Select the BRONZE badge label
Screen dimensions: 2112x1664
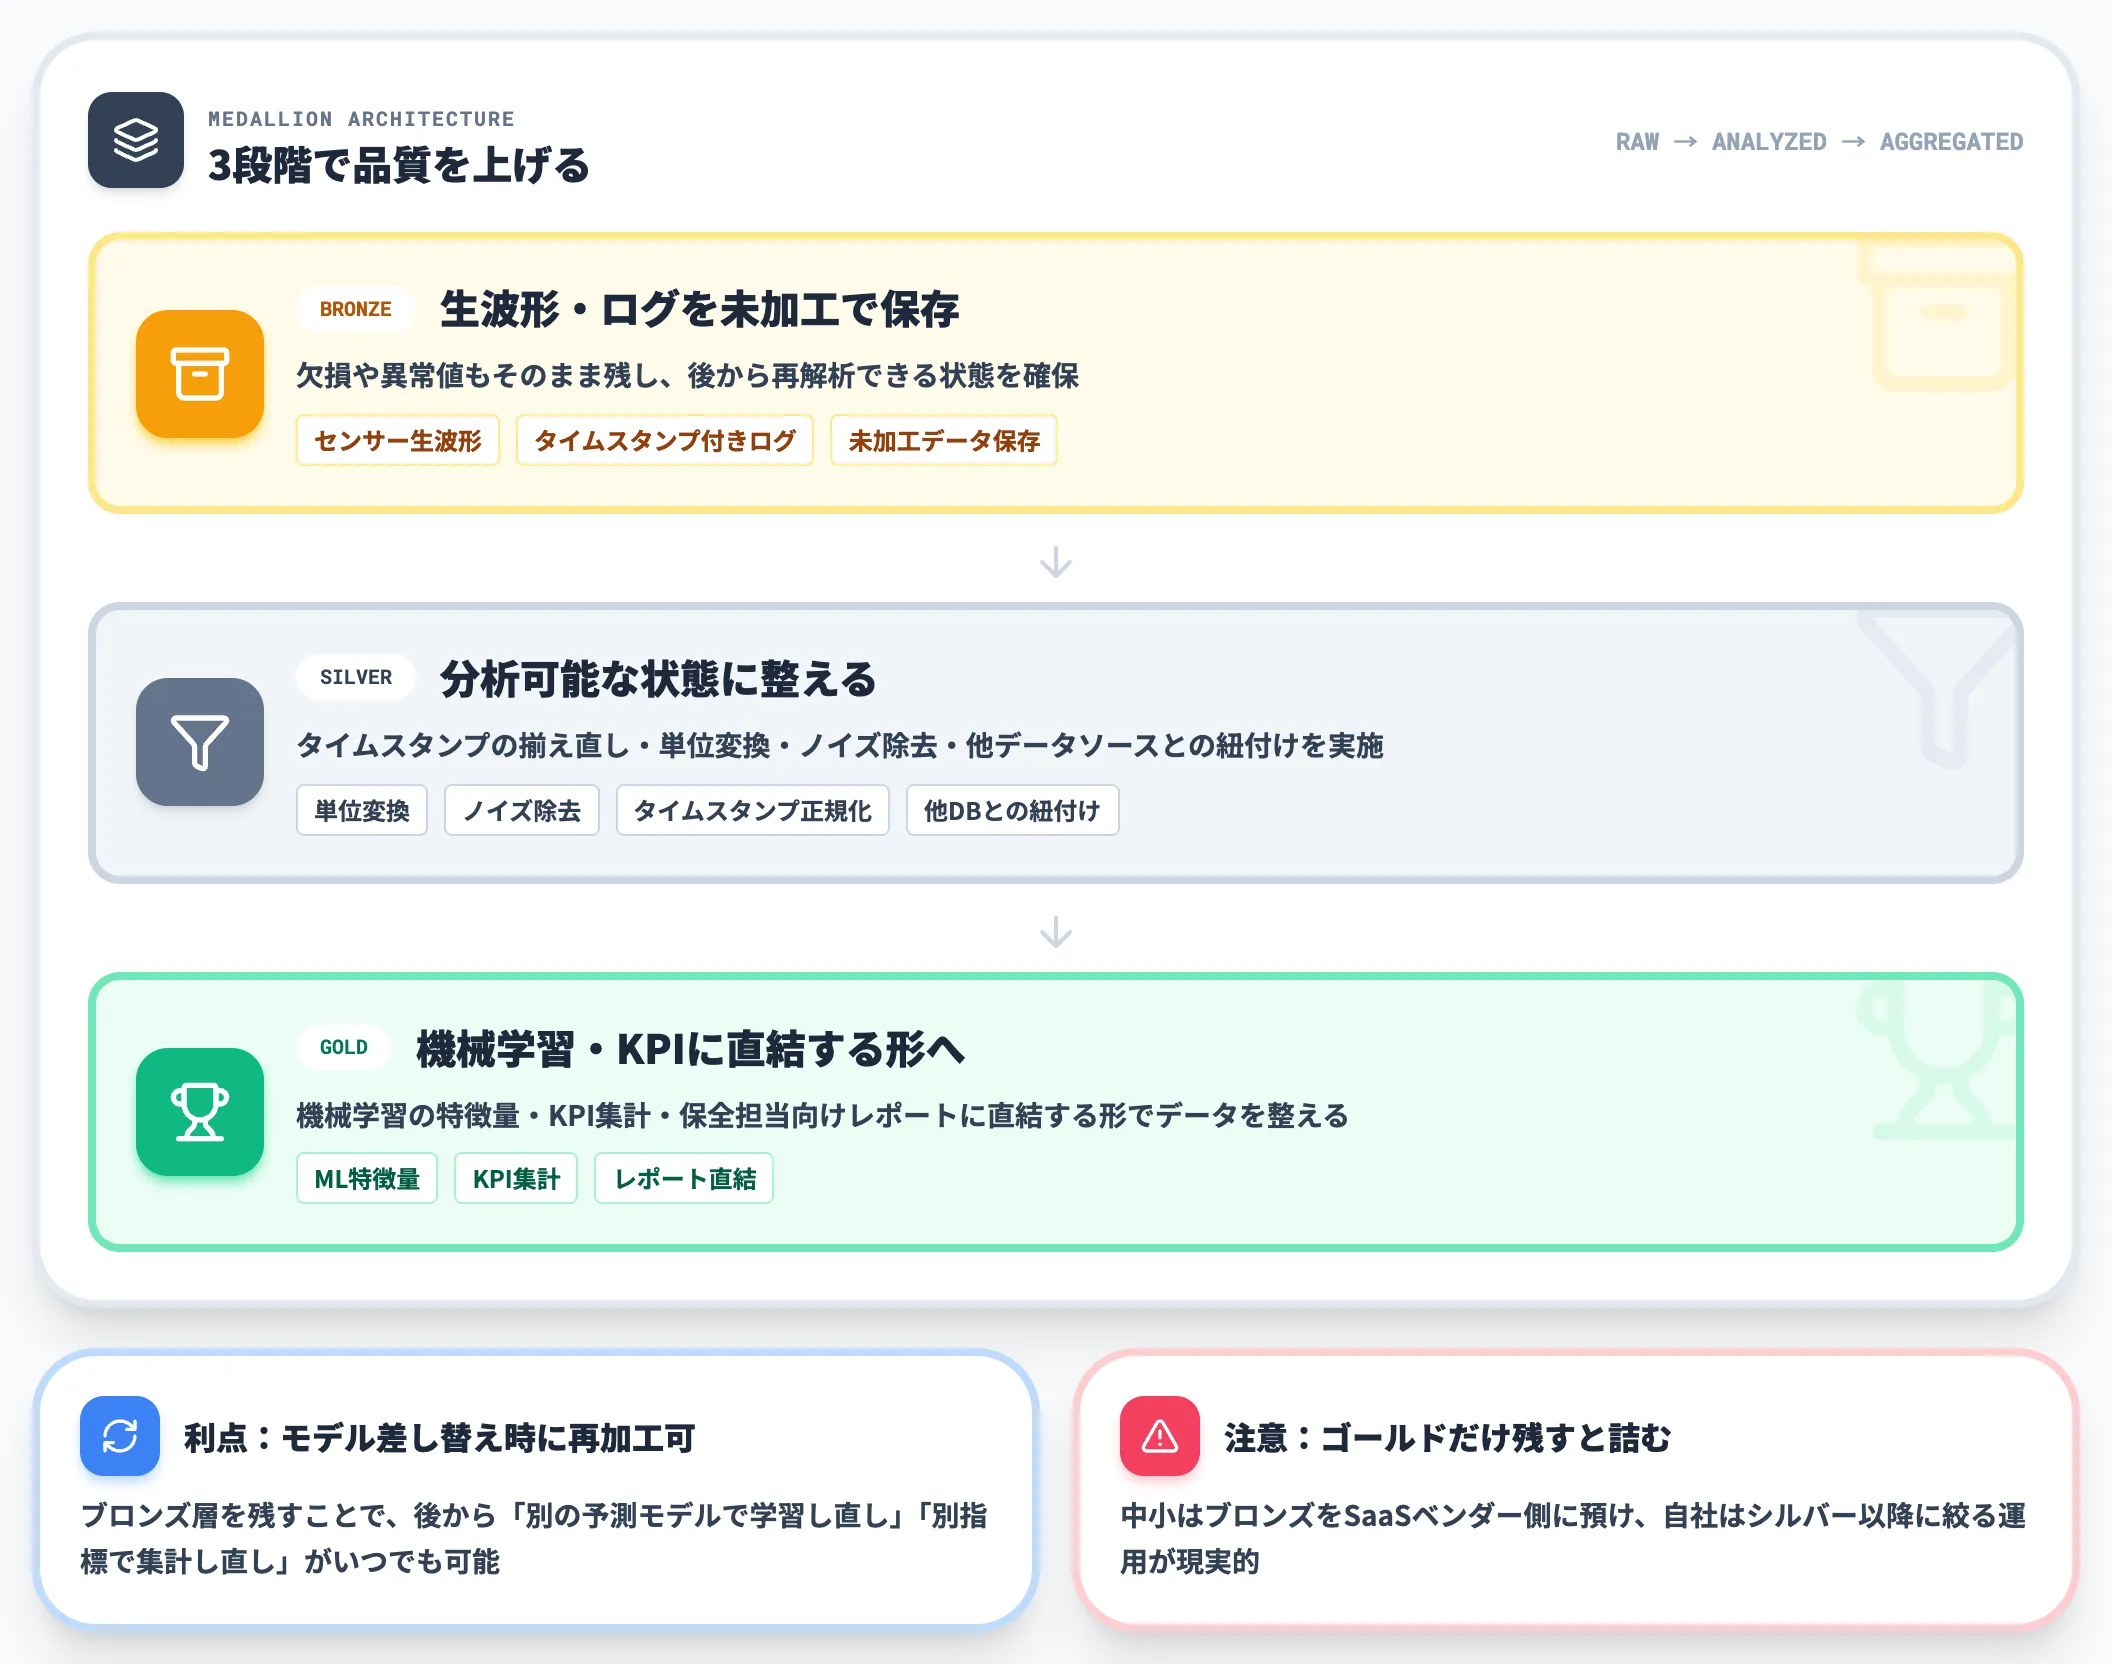(356, 309)
